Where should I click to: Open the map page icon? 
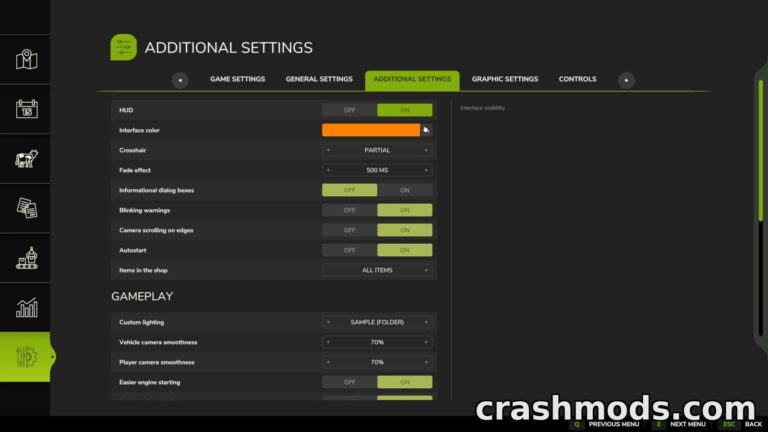(x=26, y=60)
